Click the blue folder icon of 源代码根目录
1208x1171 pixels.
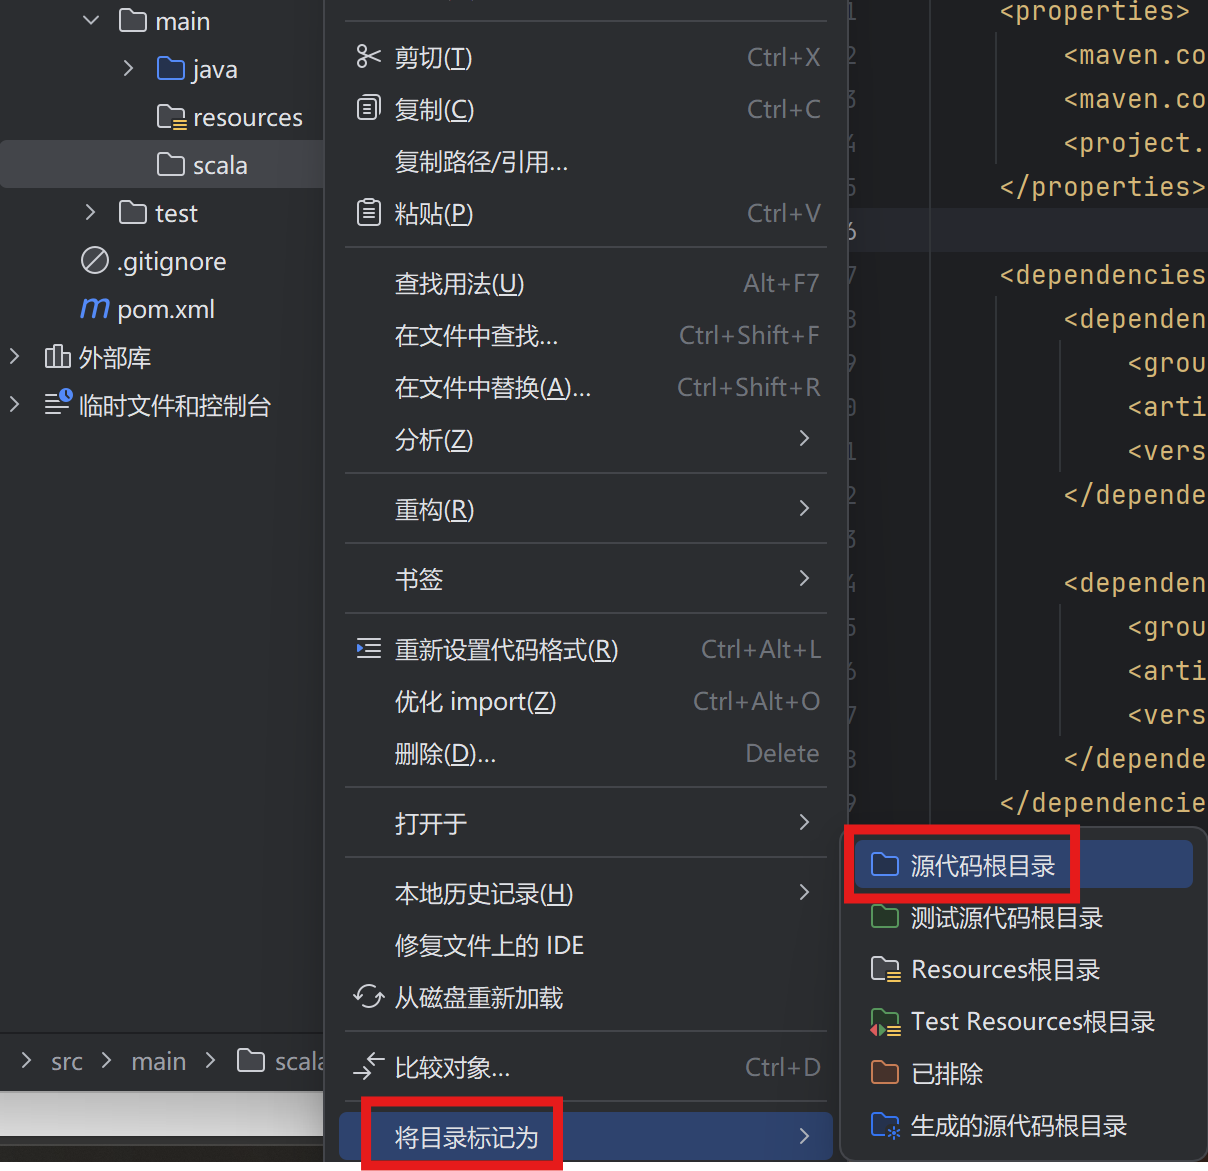click(x=885, y=864)
